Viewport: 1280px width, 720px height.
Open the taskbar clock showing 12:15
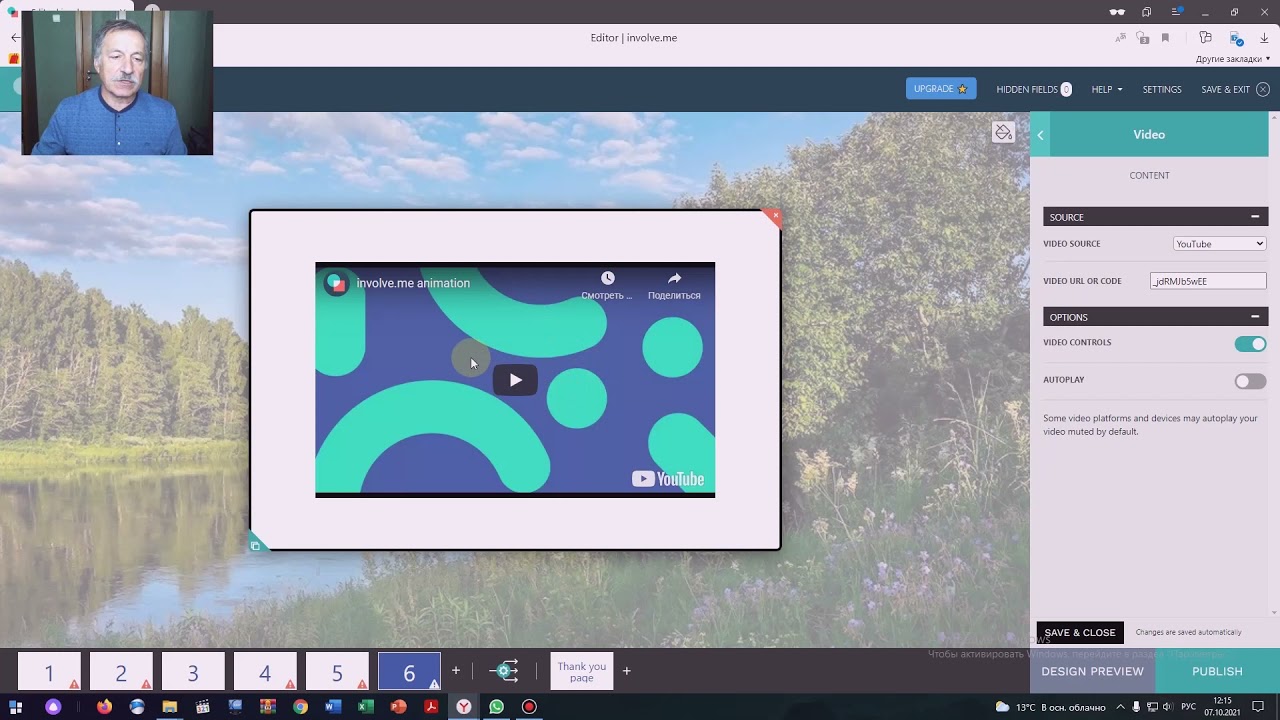(x=1222, y=707)
